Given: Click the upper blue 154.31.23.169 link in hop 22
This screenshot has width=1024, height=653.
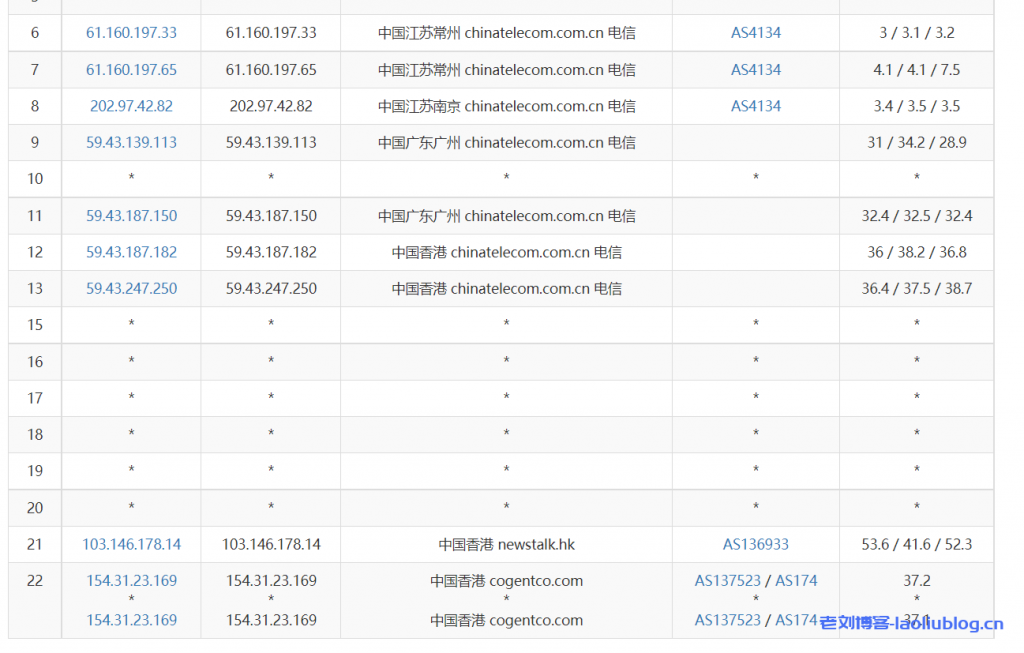Looking at the screenshot, I should pos(131,581).
